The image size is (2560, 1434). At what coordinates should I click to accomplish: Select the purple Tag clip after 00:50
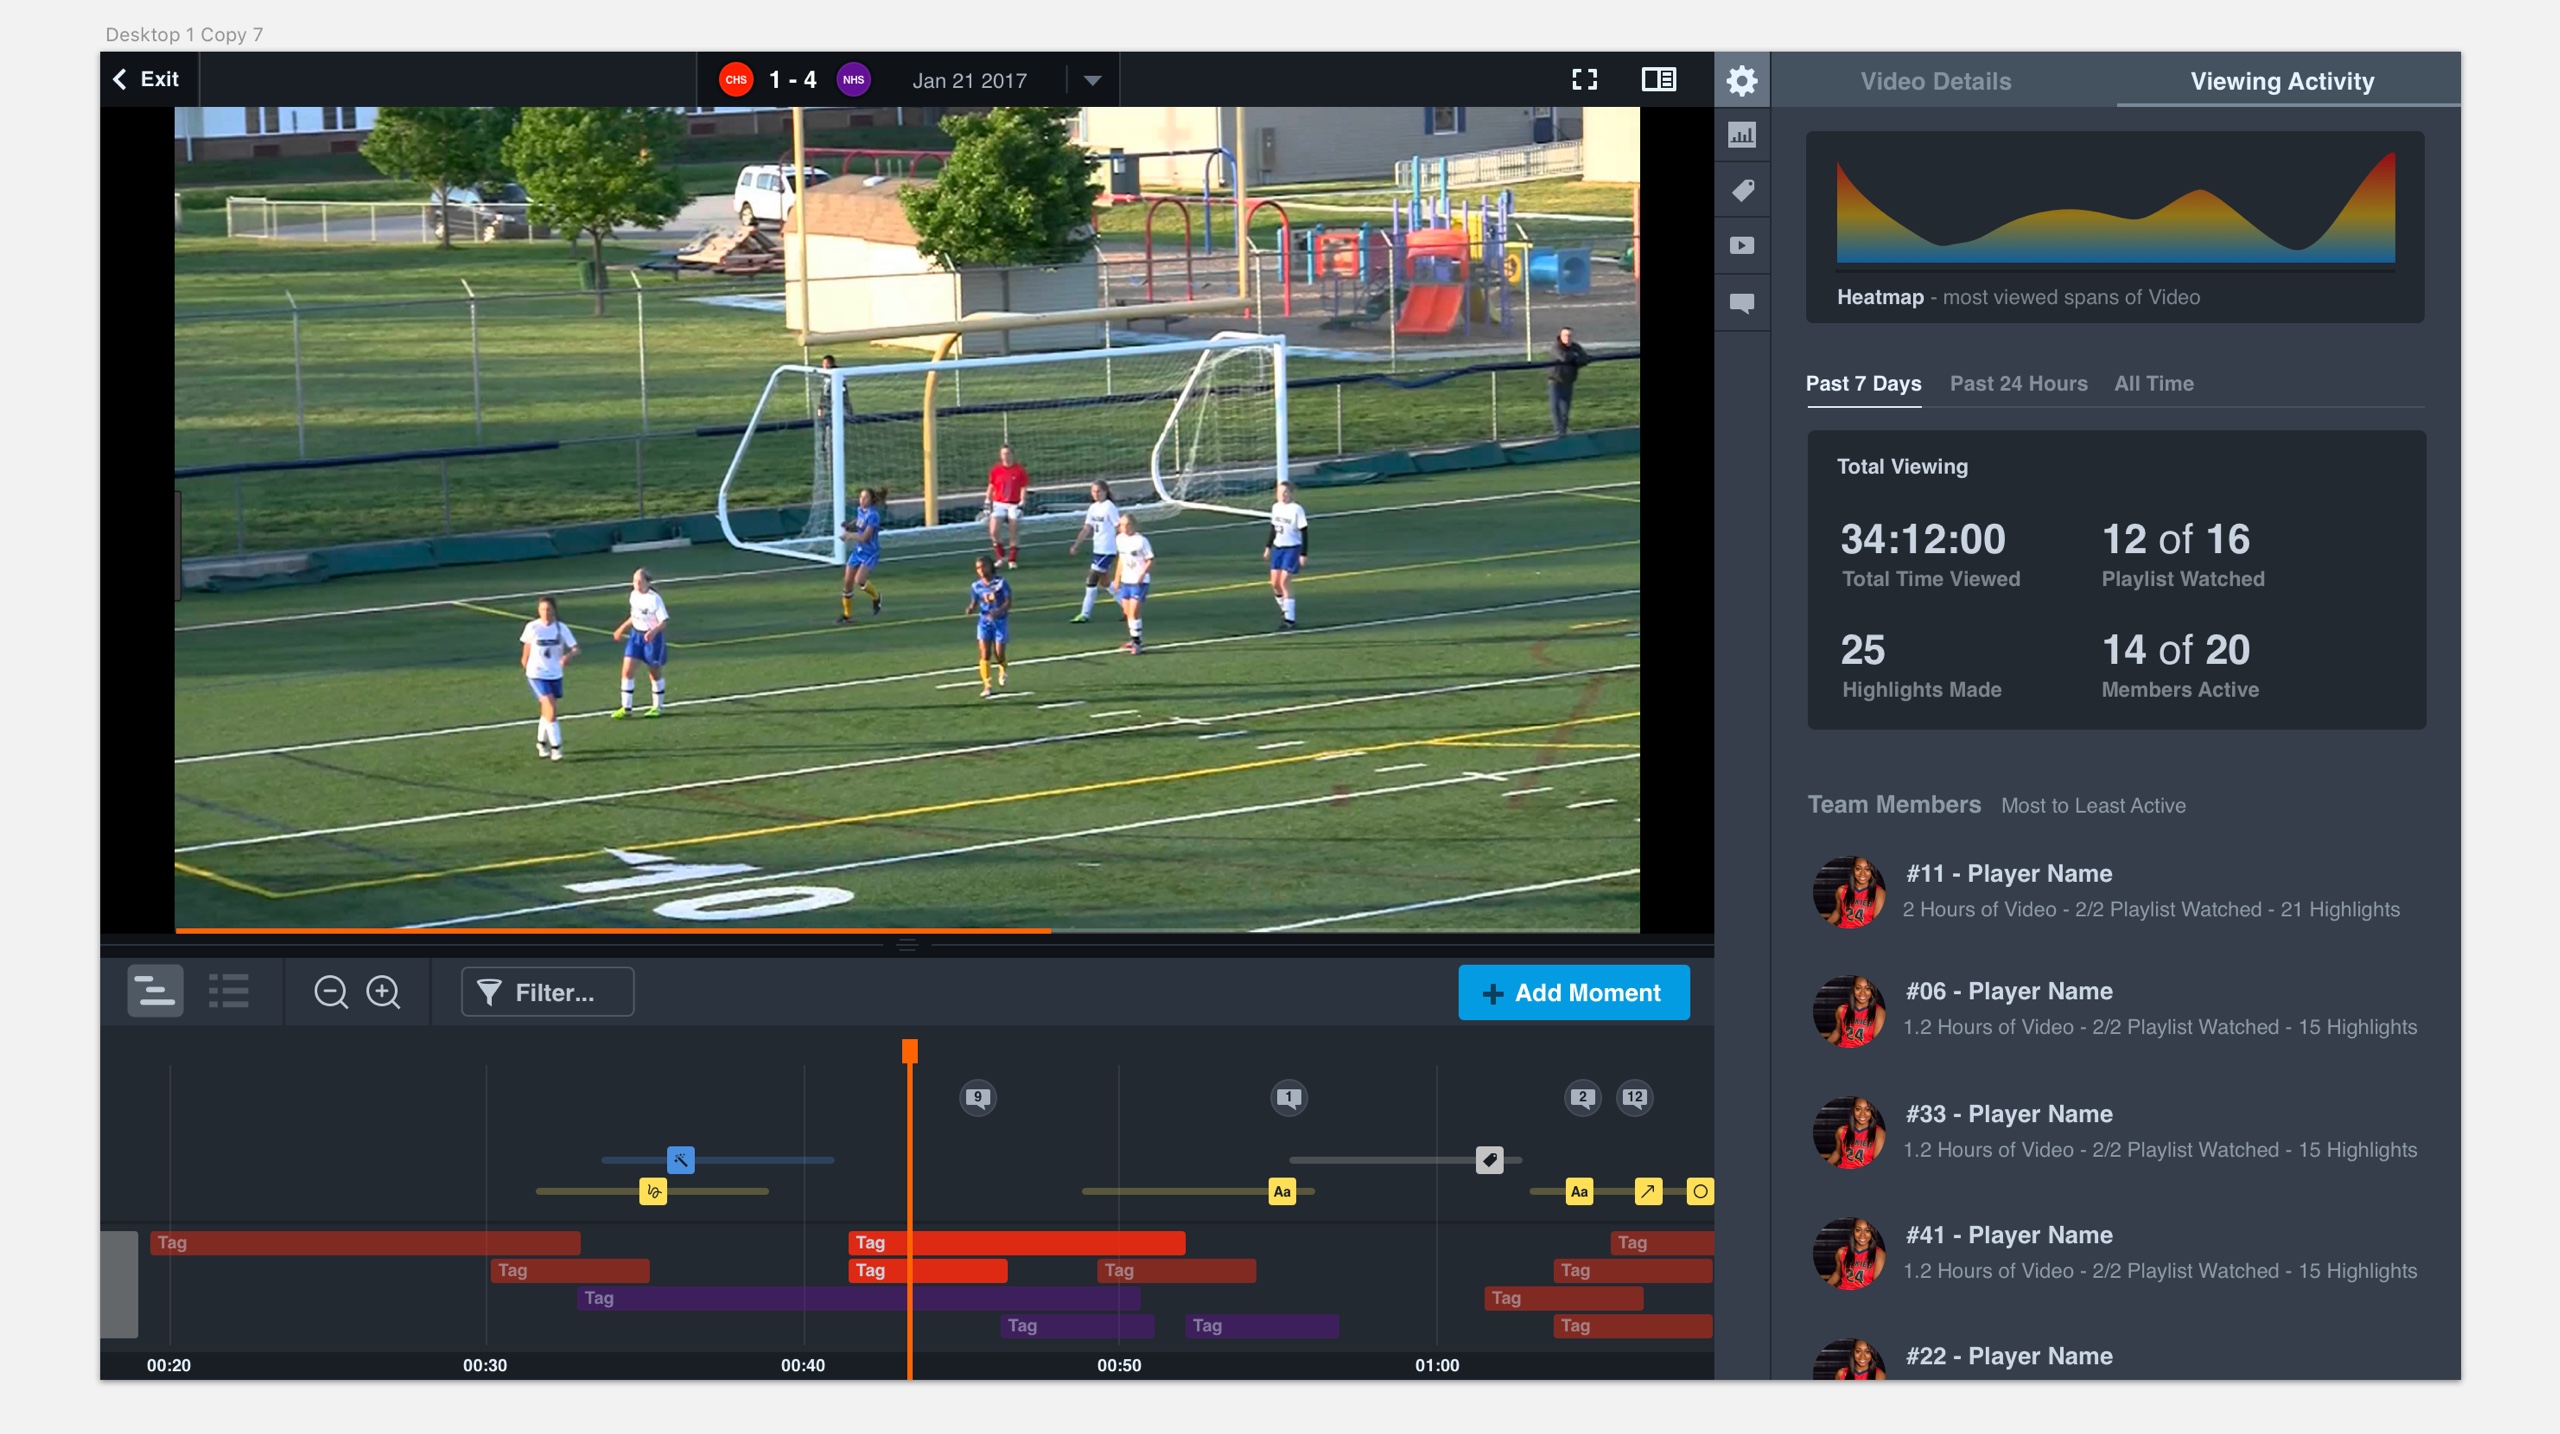pos(1262,1325)
